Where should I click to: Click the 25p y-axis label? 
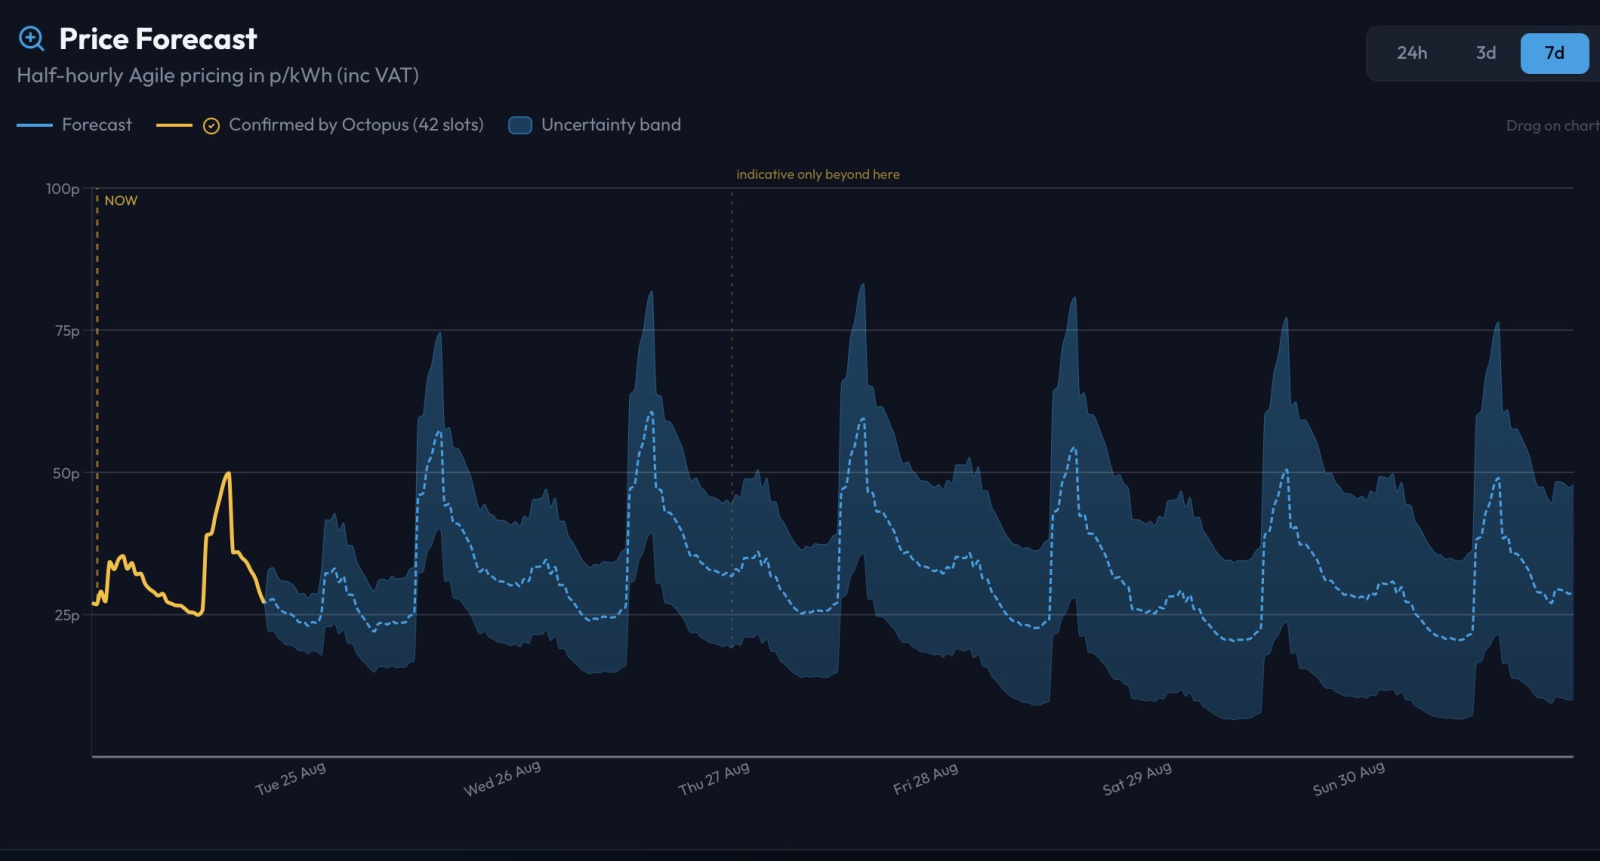(x=67, y=615)
